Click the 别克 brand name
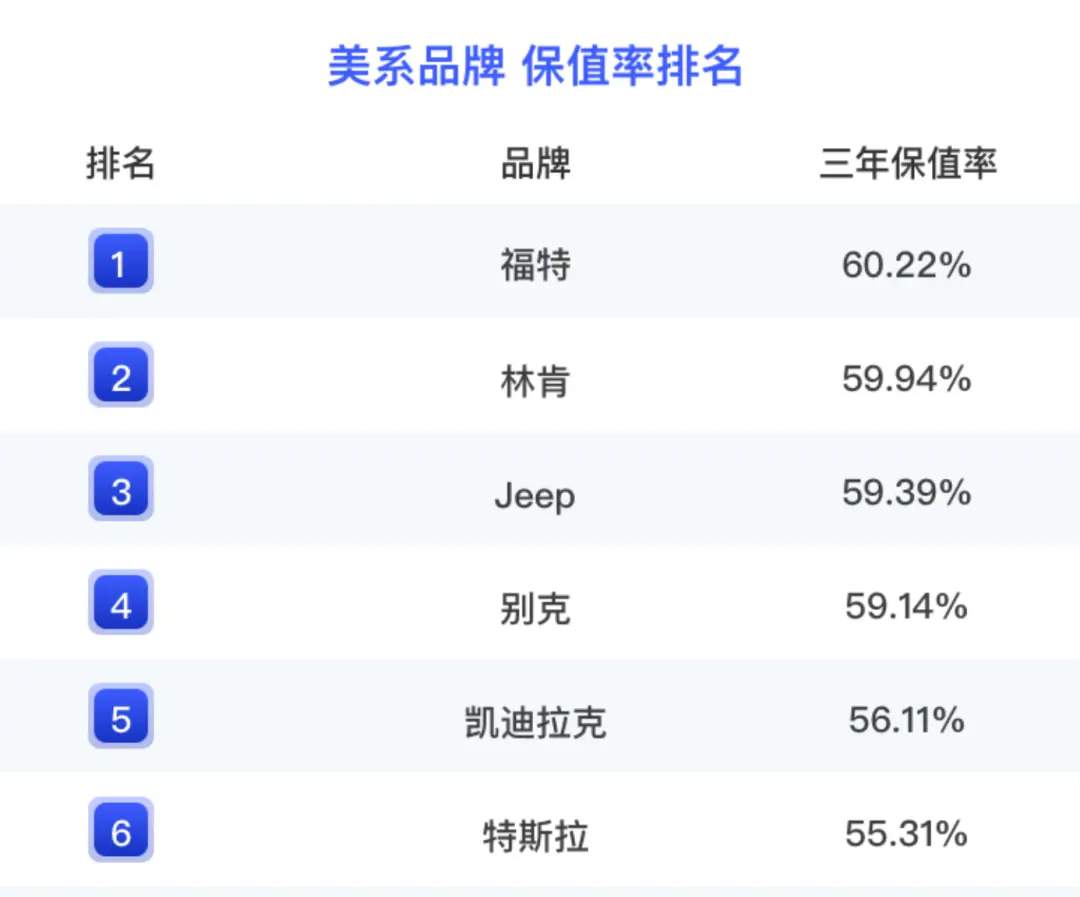Screen dimensions: 1080x897 pyautogui.click(x=535, y=608)
